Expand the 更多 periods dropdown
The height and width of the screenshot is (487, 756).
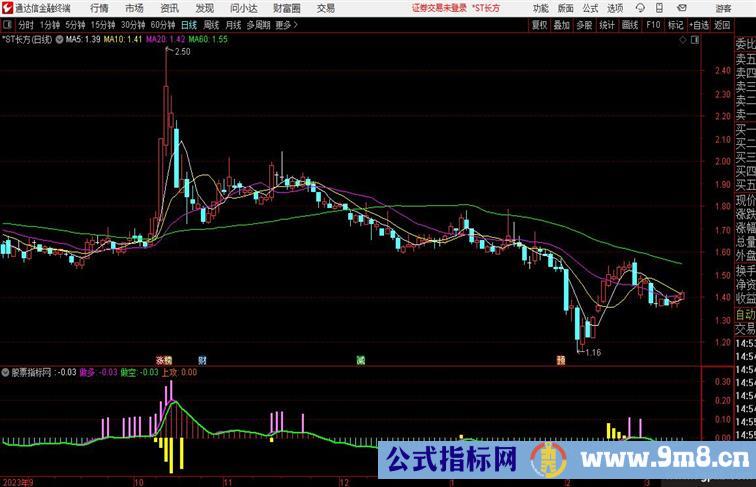pos(288,25)
